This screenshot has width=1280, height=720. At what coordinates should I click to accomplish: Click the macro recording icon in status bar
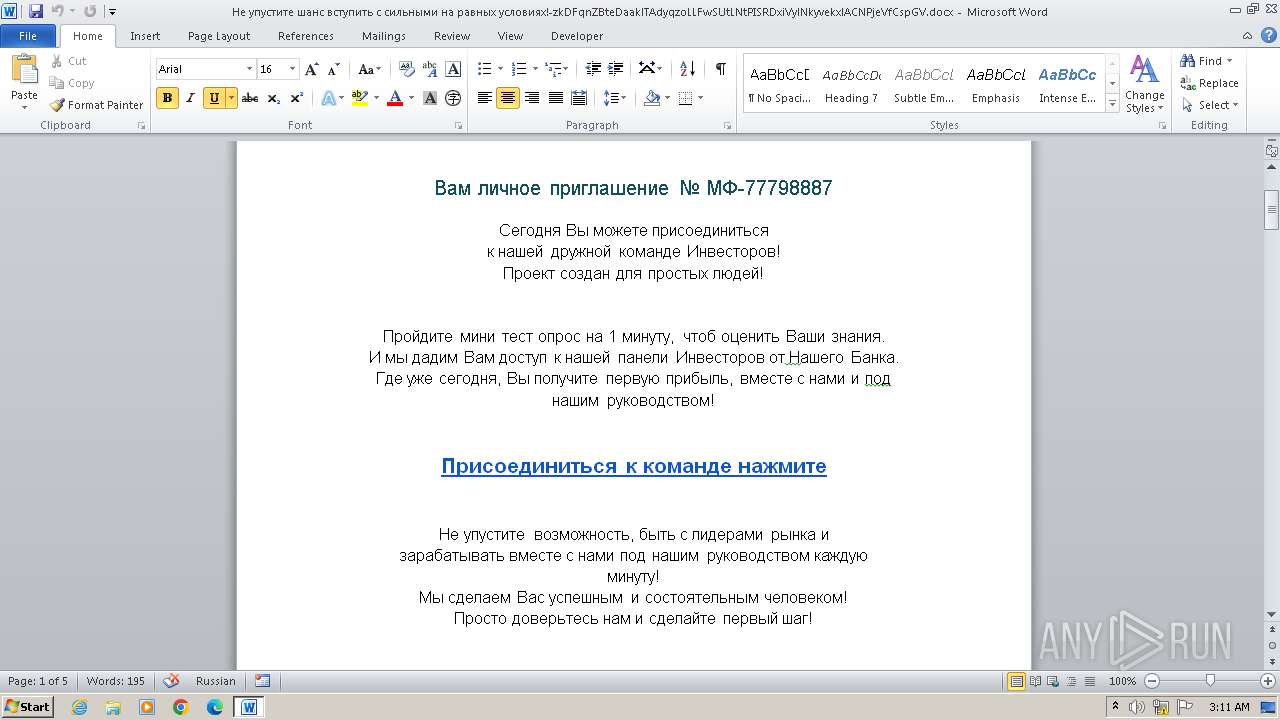(262, 681)
